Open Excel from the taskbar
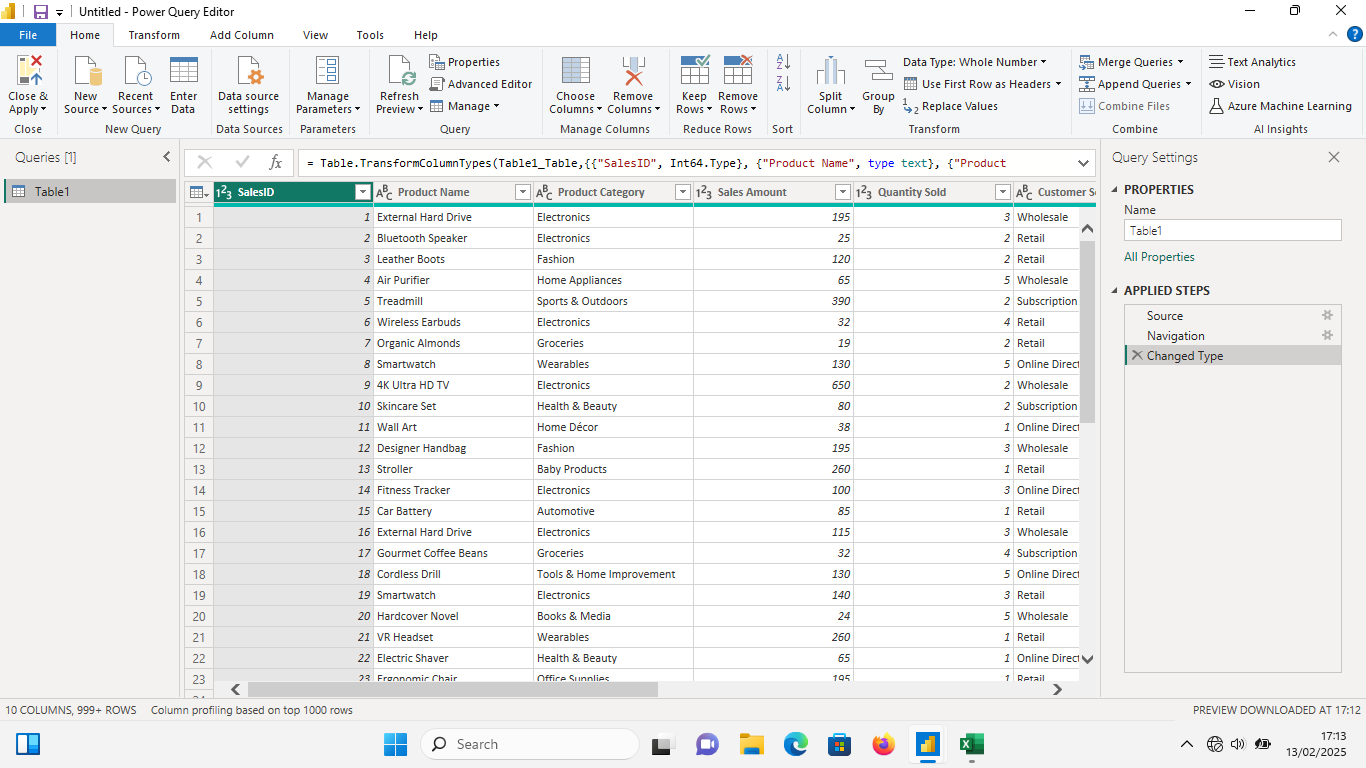This screenshot has width=1366, height=768. [971, 744]
